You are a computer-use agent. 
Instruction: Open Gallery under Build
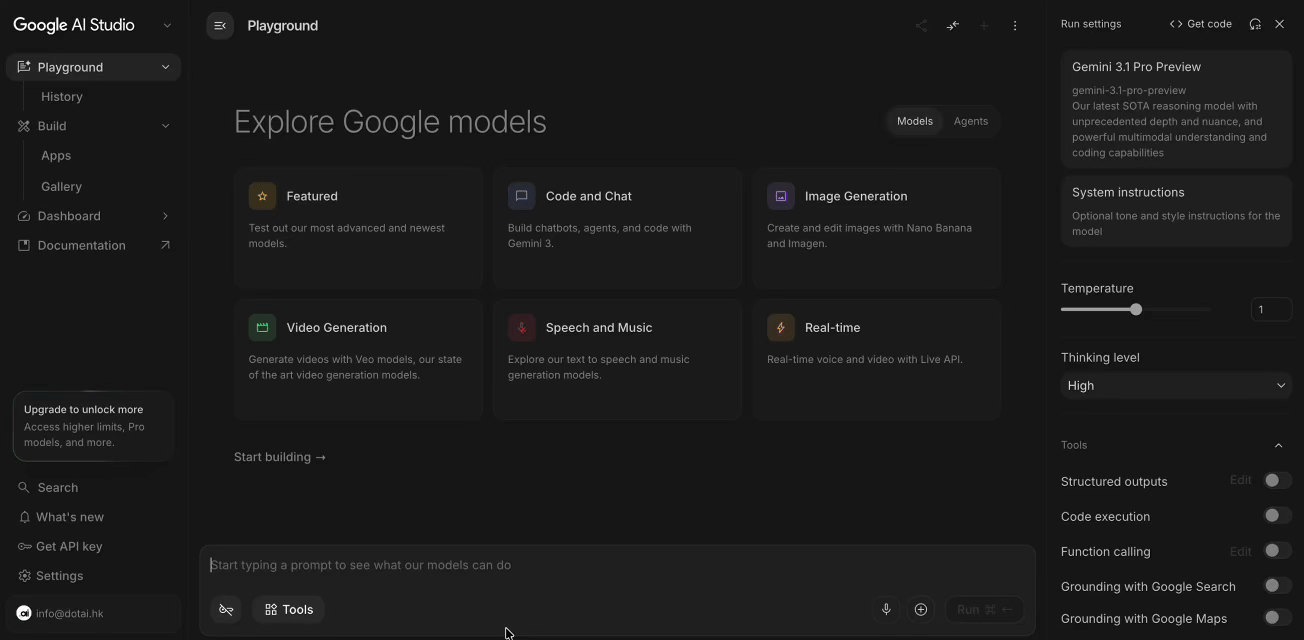coord(61,187)
